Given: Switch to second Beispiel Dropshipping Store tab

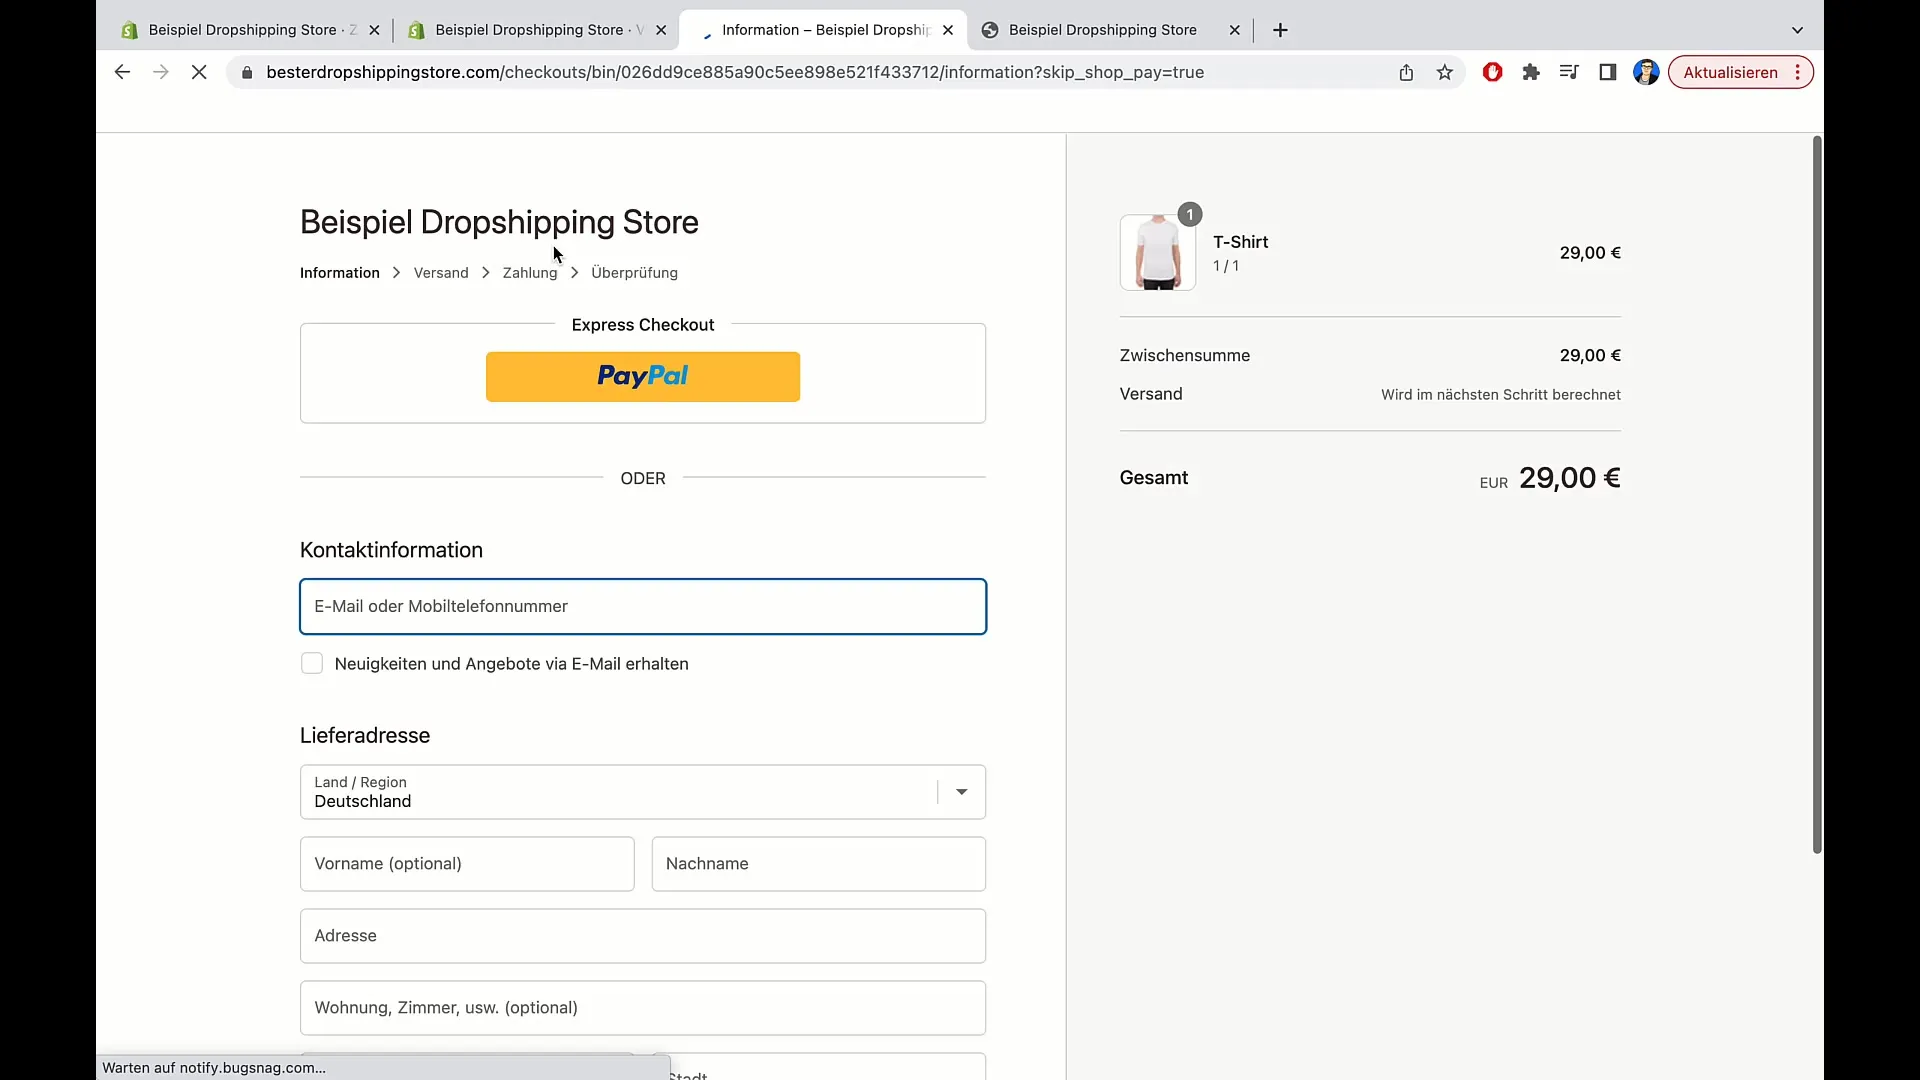Looking at the screenshot, I should pyautogui.click(x=537, y=30).
